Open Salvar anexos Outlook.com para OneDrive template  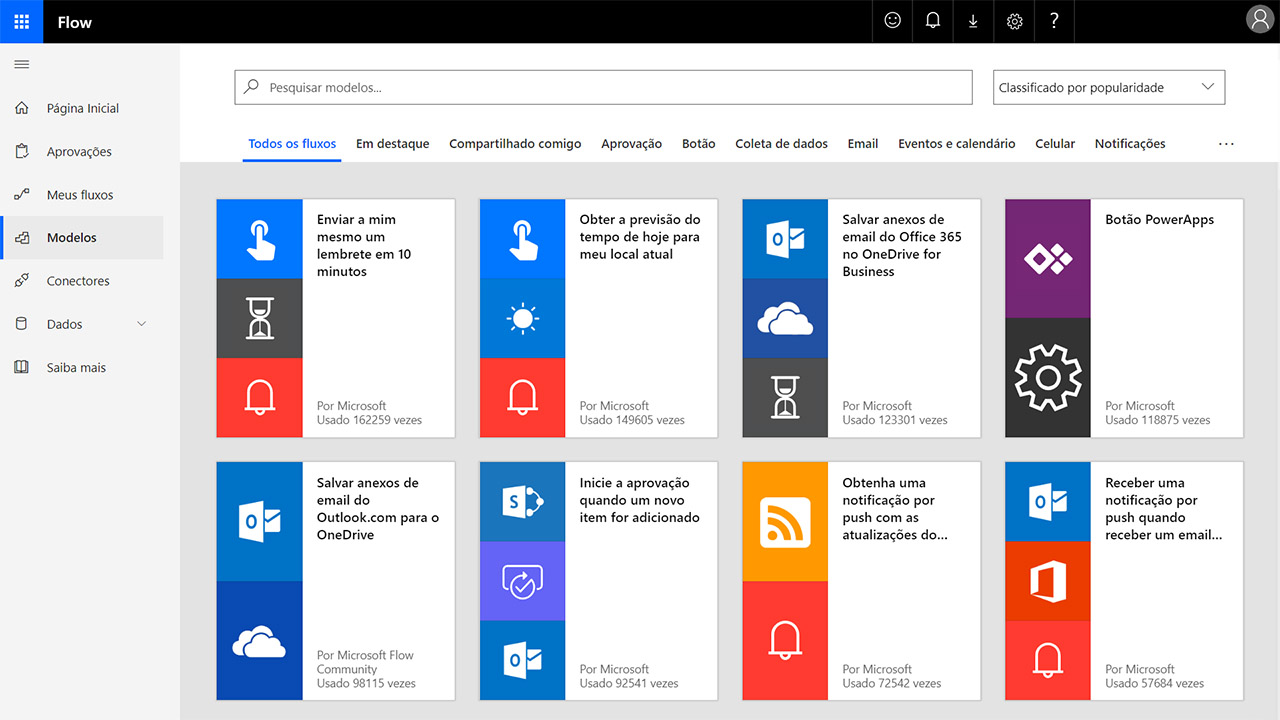point(378,508)
